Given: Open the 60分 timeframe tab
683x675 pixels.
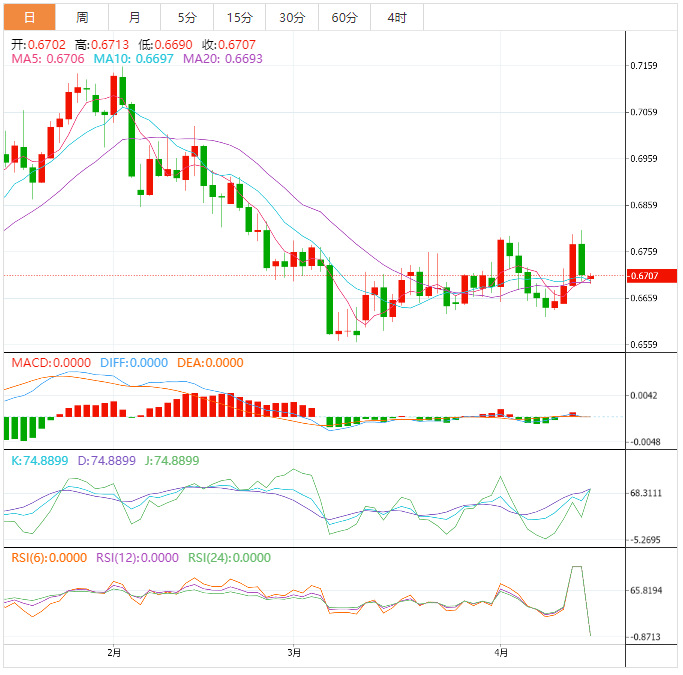Looking at the screenshot, I should pos(344,18).
